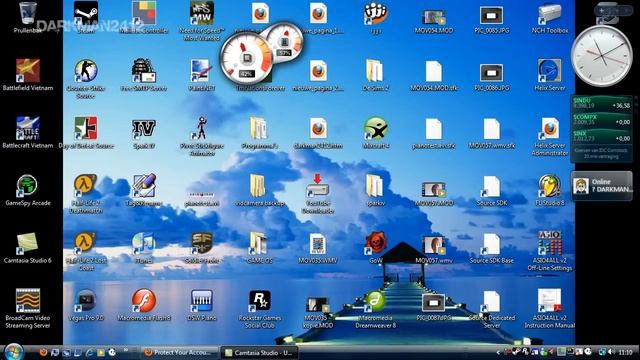This screenshot has width=640, height=360.
Task: Expand hidden system tray icons
Action: click(498, 352)
